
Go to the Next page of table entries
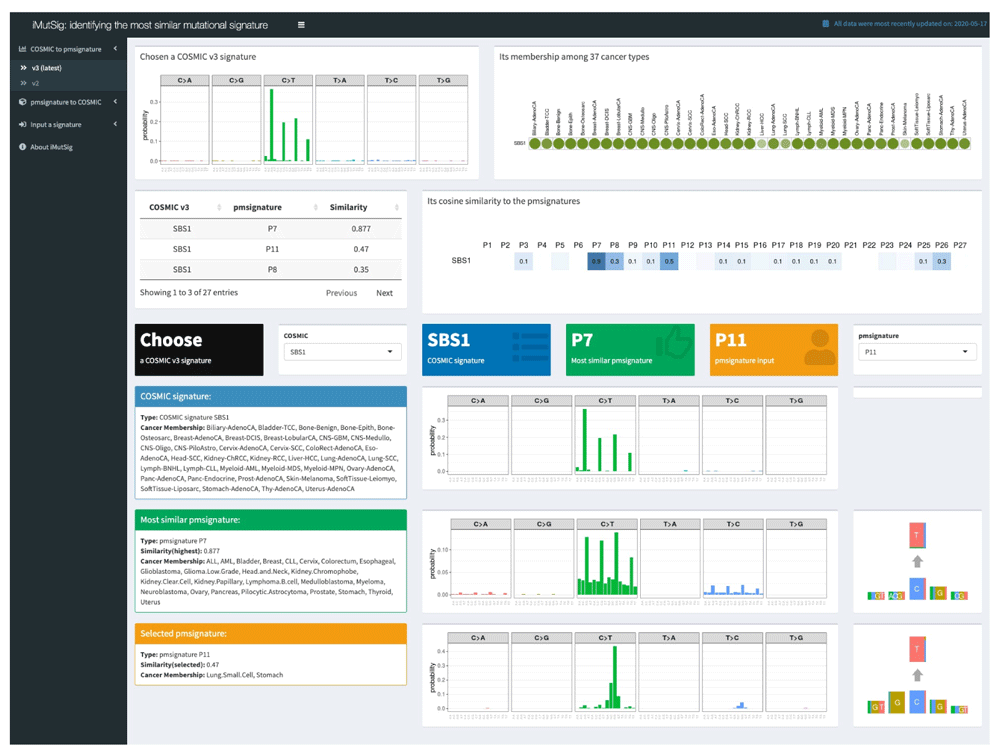click(384, 293)
